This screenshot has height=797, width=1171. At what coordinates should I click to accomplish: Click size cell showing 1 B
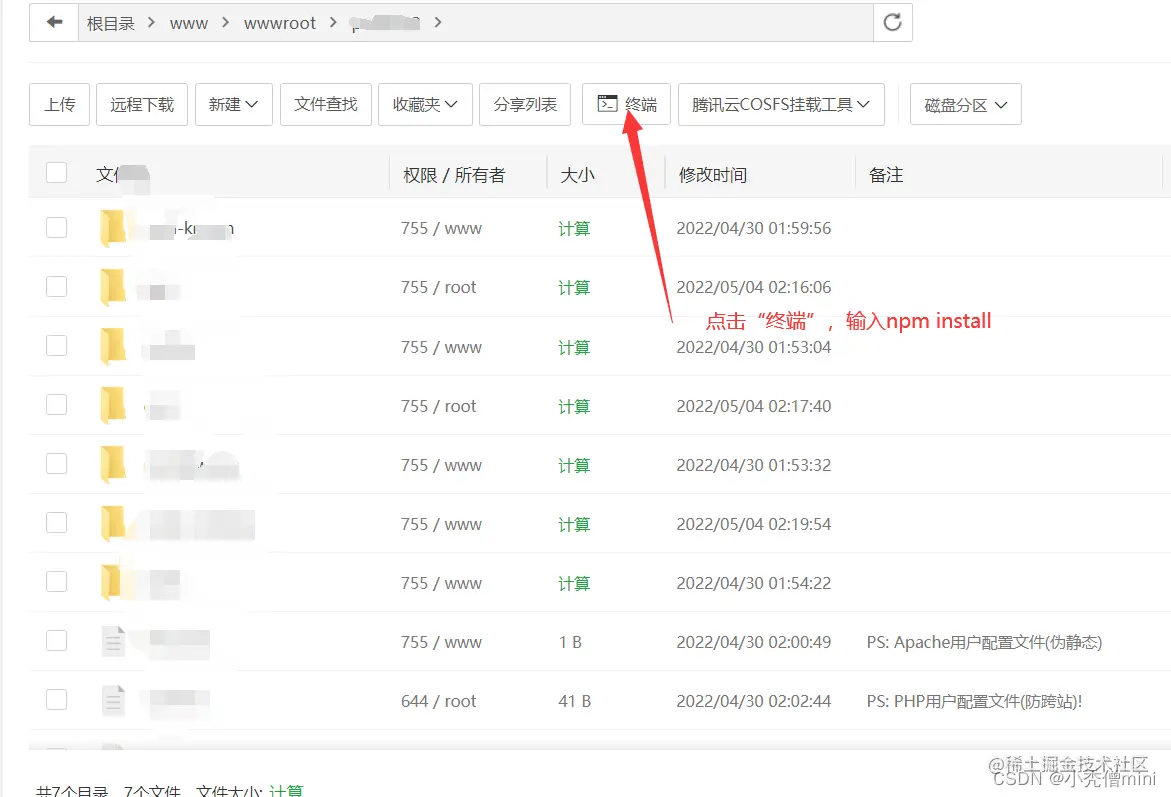[x=570, y=642]
